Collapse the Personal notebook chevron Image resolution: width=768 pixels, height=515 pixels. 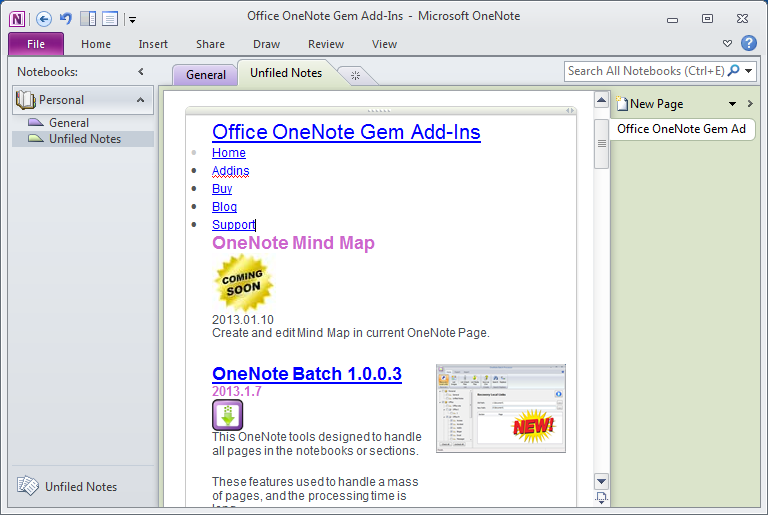pos(141,100)
